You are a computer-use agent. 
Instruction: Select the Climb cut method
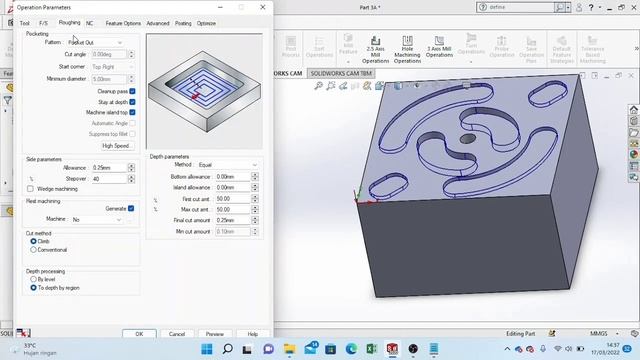click(33, 241)
